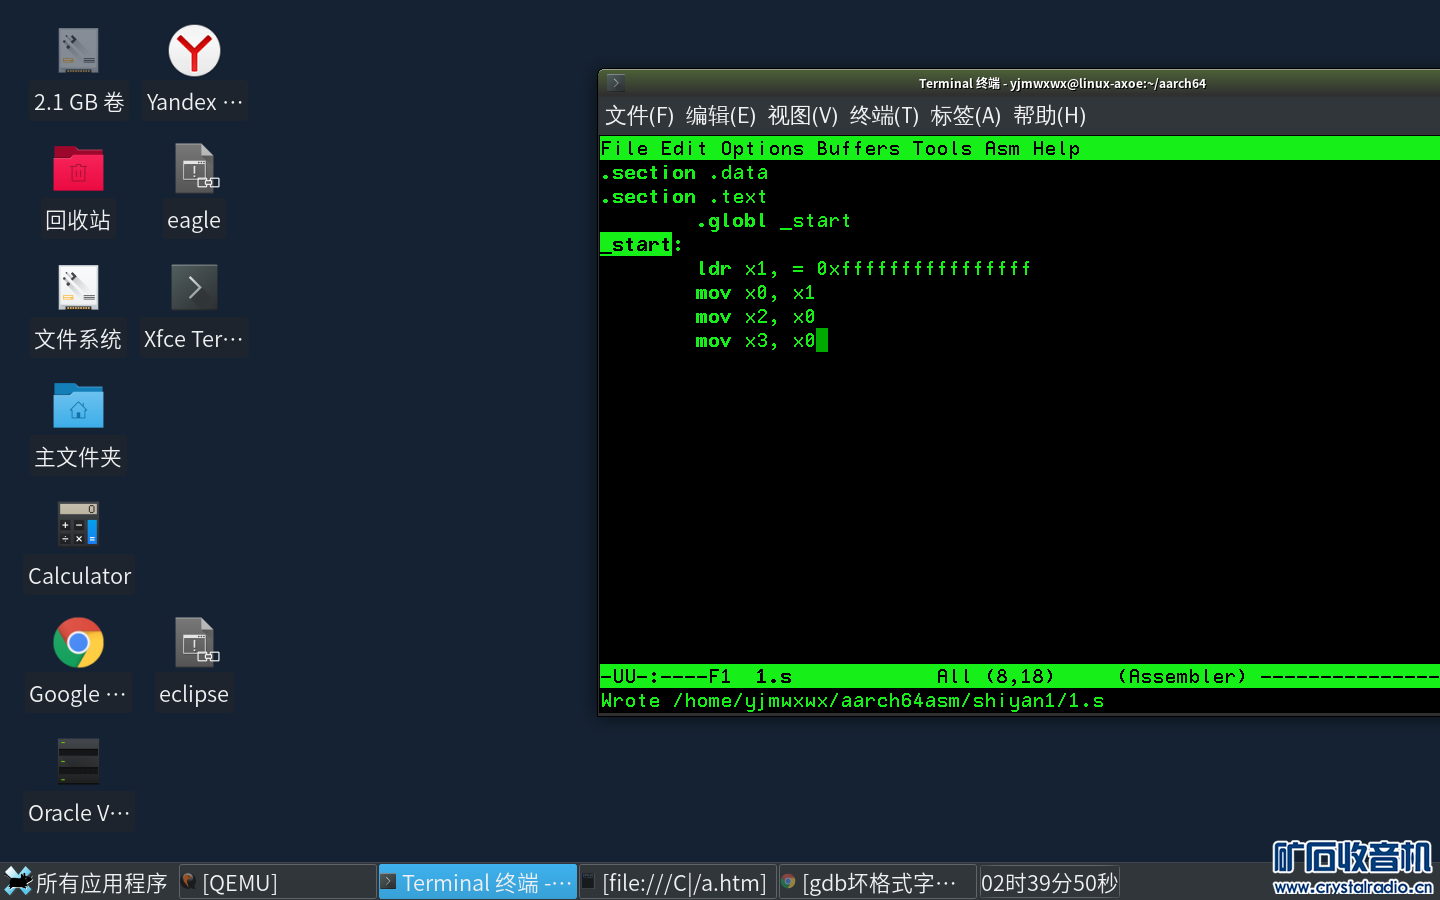Open the Yandex browser desktop icon

click(194, 52)
